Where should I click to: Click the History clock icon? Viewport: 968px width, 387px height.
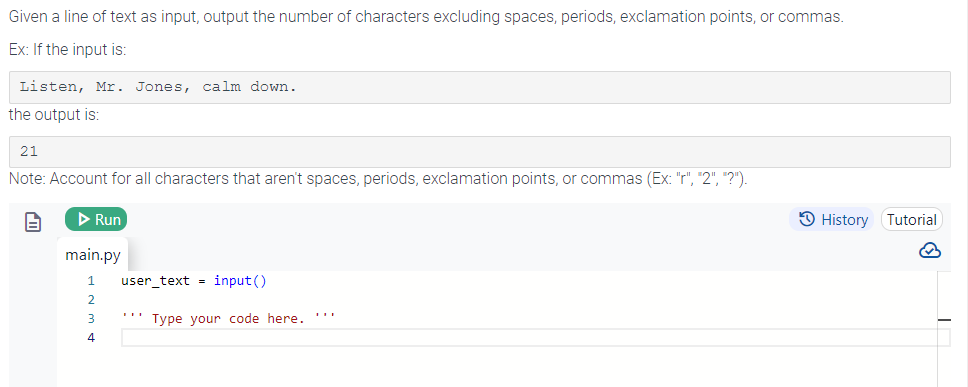click(806, 219)
